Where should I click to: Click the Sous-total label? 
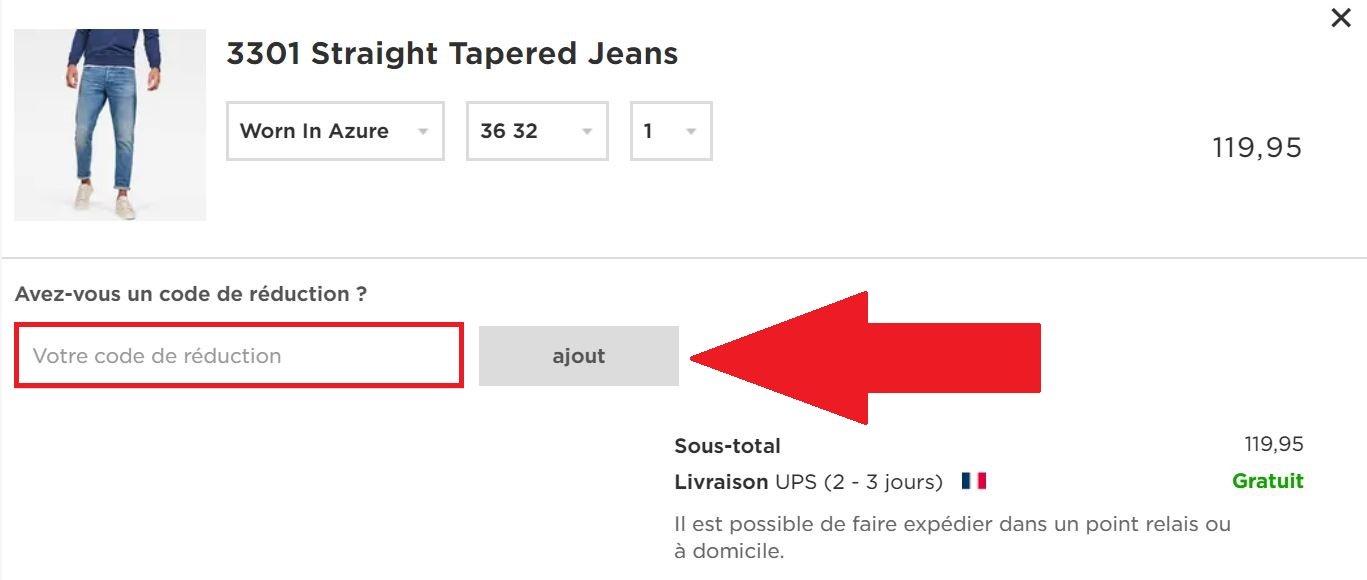tap(729, 445)
